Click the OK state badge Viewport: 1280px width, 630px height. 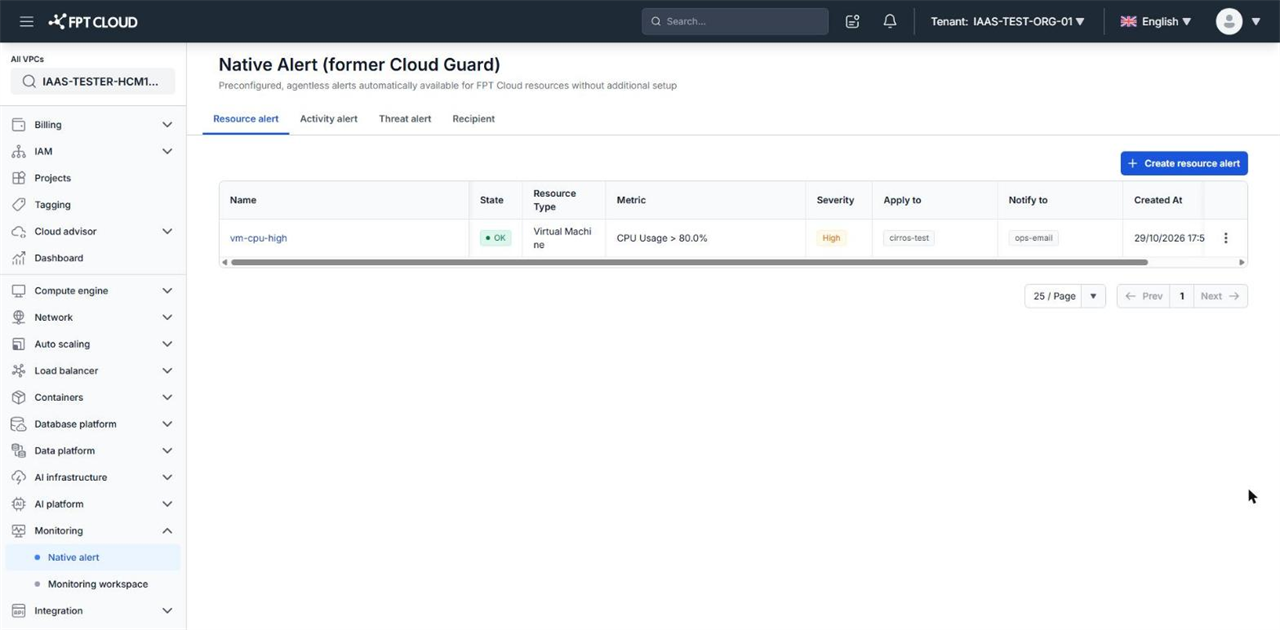495,238
